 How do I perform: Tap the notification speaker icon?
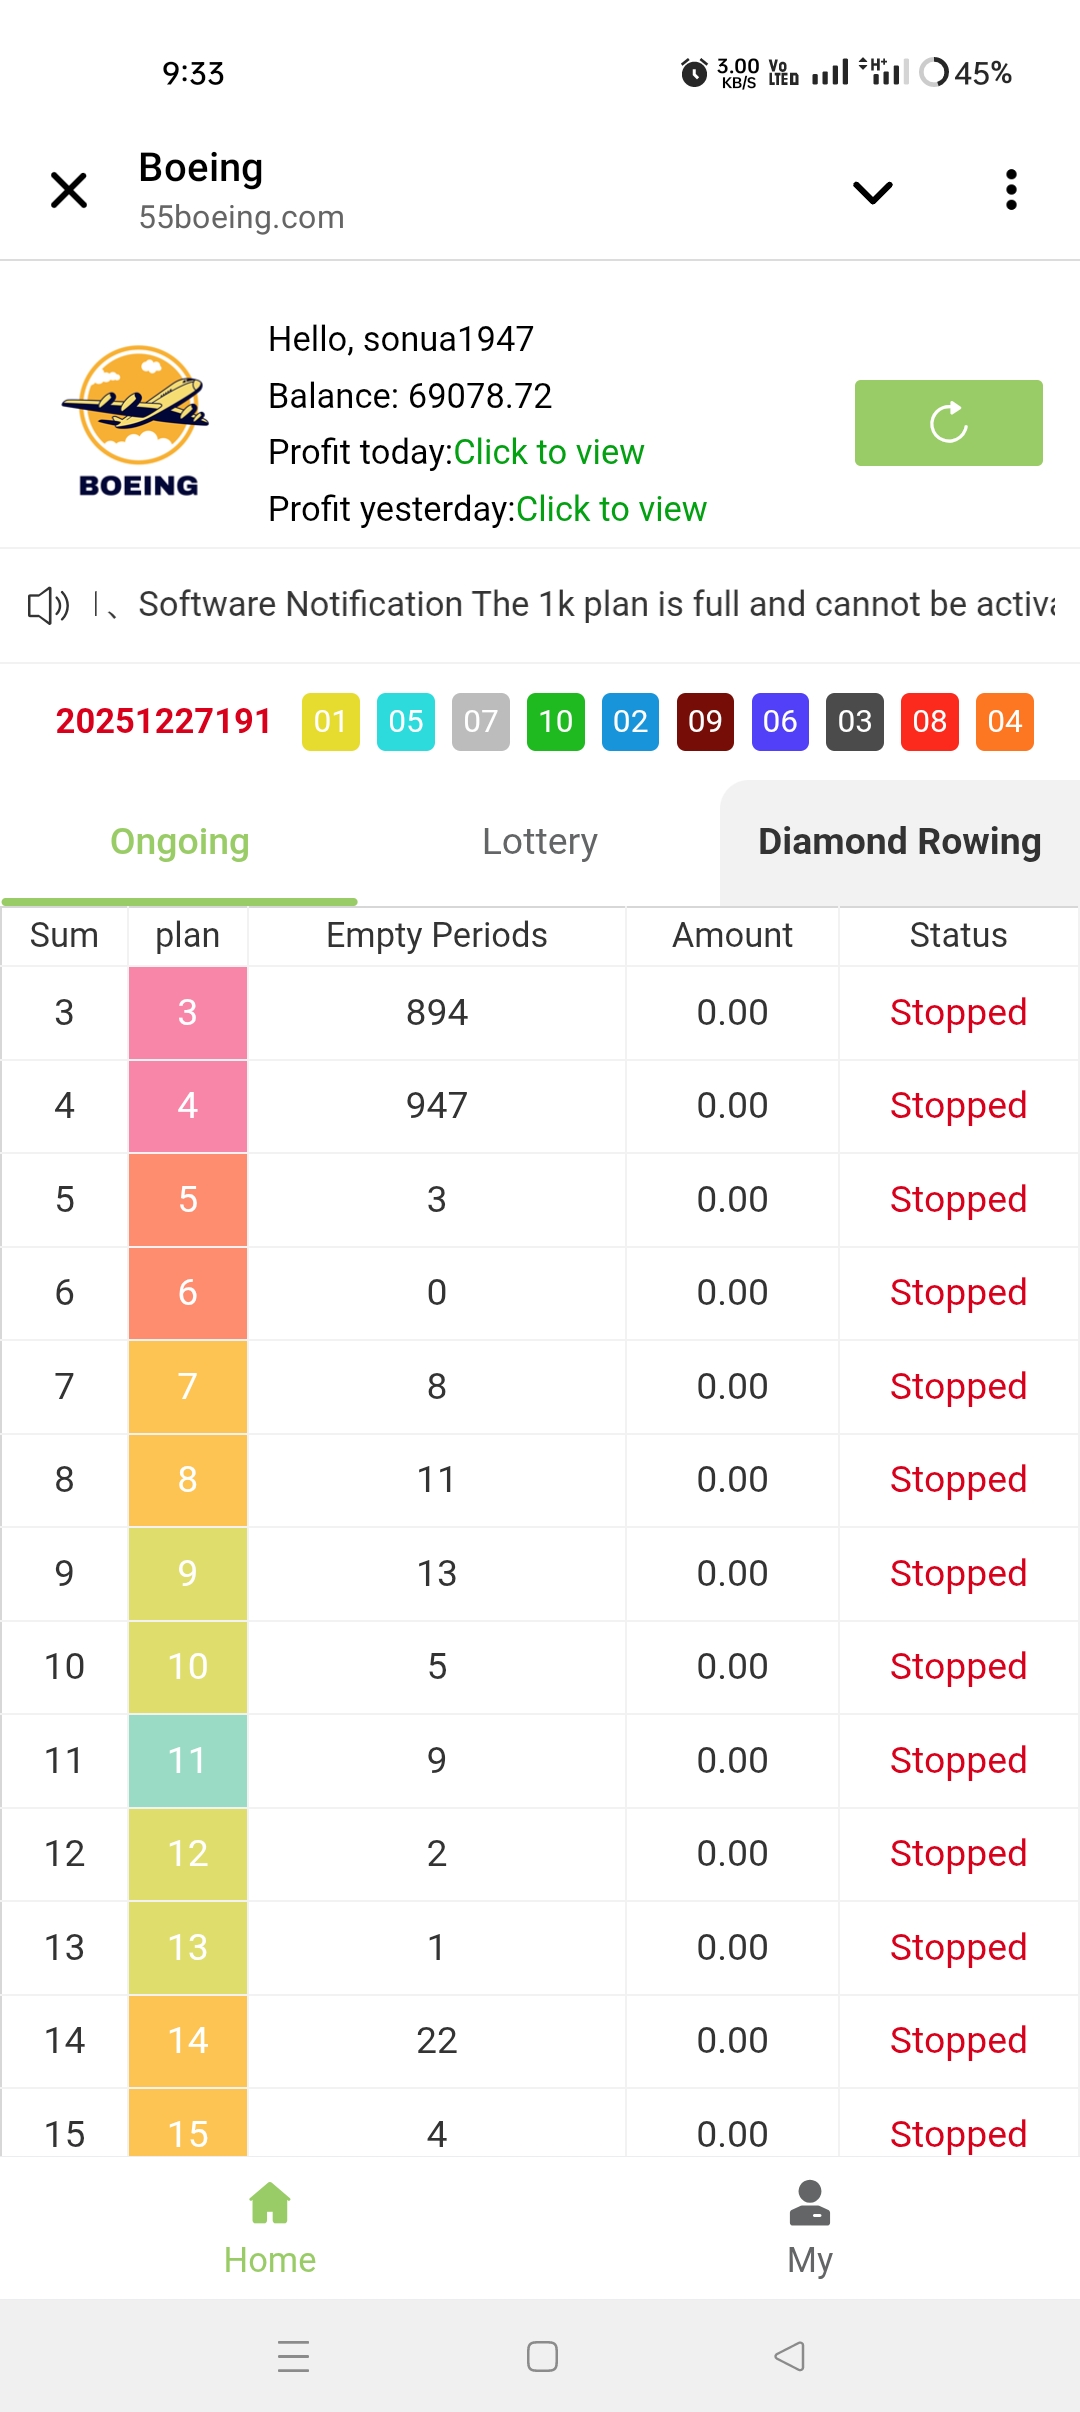click(x=48, y=605)
